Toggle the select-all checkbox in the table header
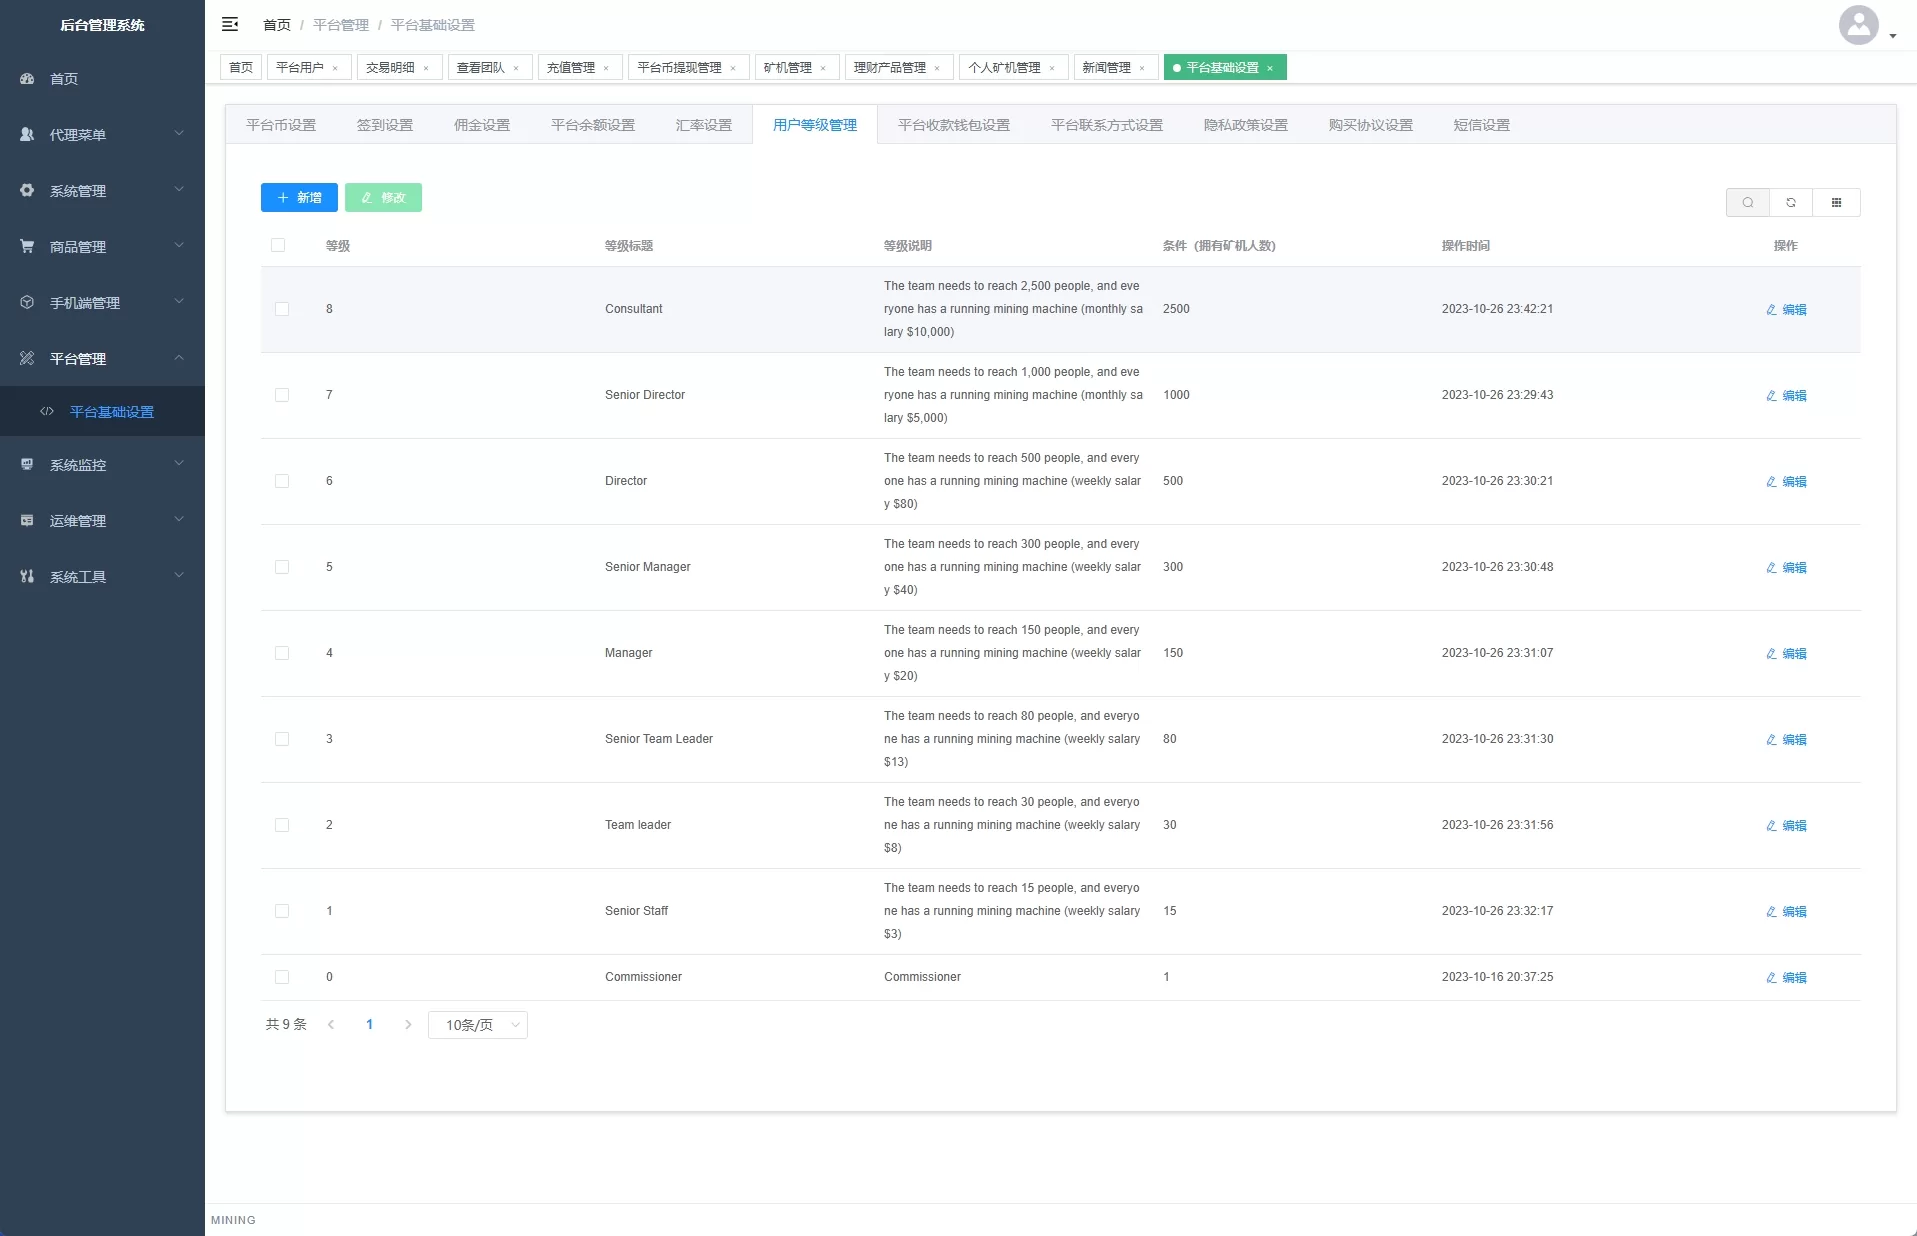 point(278,246)
